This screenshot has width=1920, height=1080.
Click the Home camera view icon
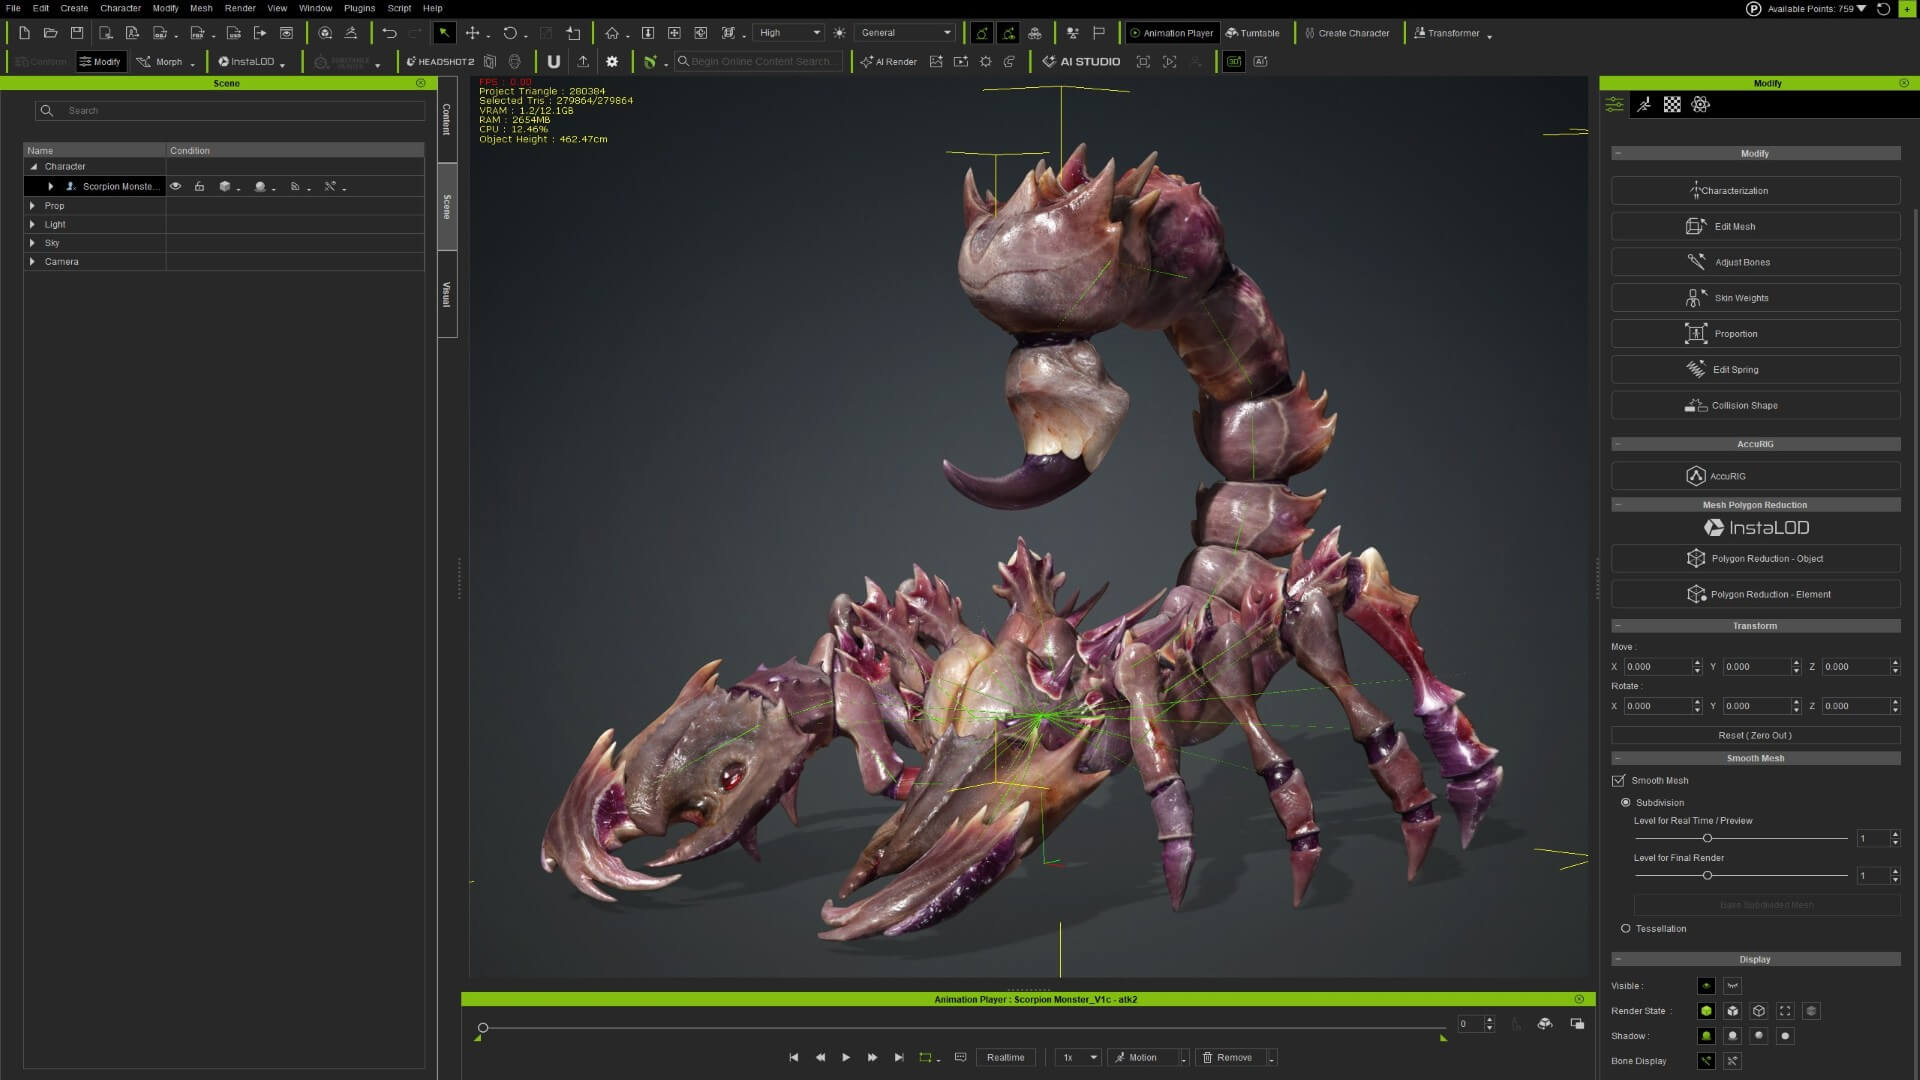pos(612,33)
